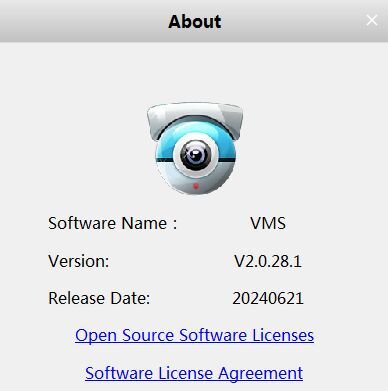This screenshot has width=388, height=391.
Task: Click the About title text
Action: coord(195,22)
